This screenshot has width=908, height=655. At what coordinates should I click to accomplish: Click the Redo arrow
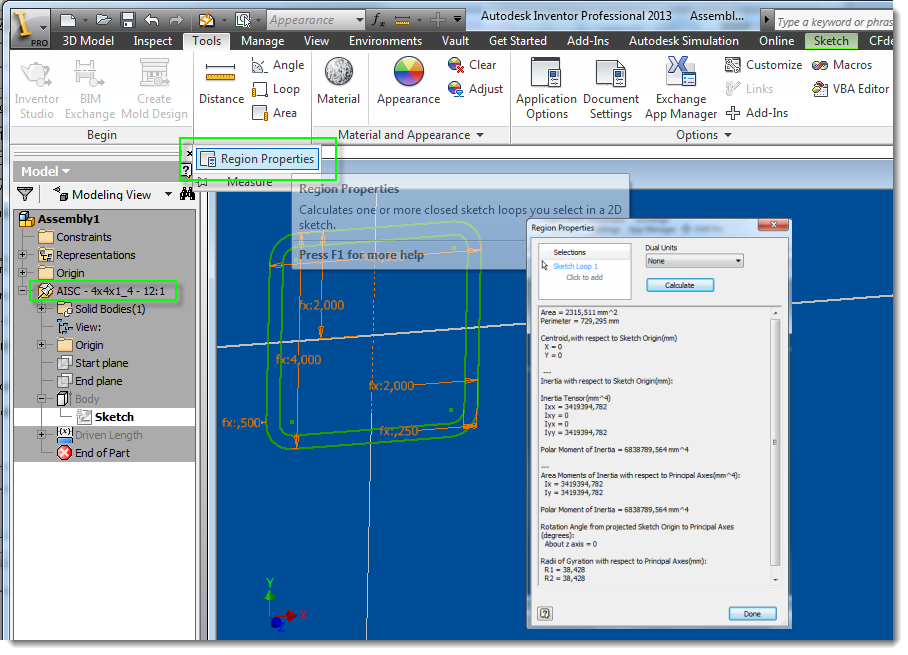(x=176, y=20)
